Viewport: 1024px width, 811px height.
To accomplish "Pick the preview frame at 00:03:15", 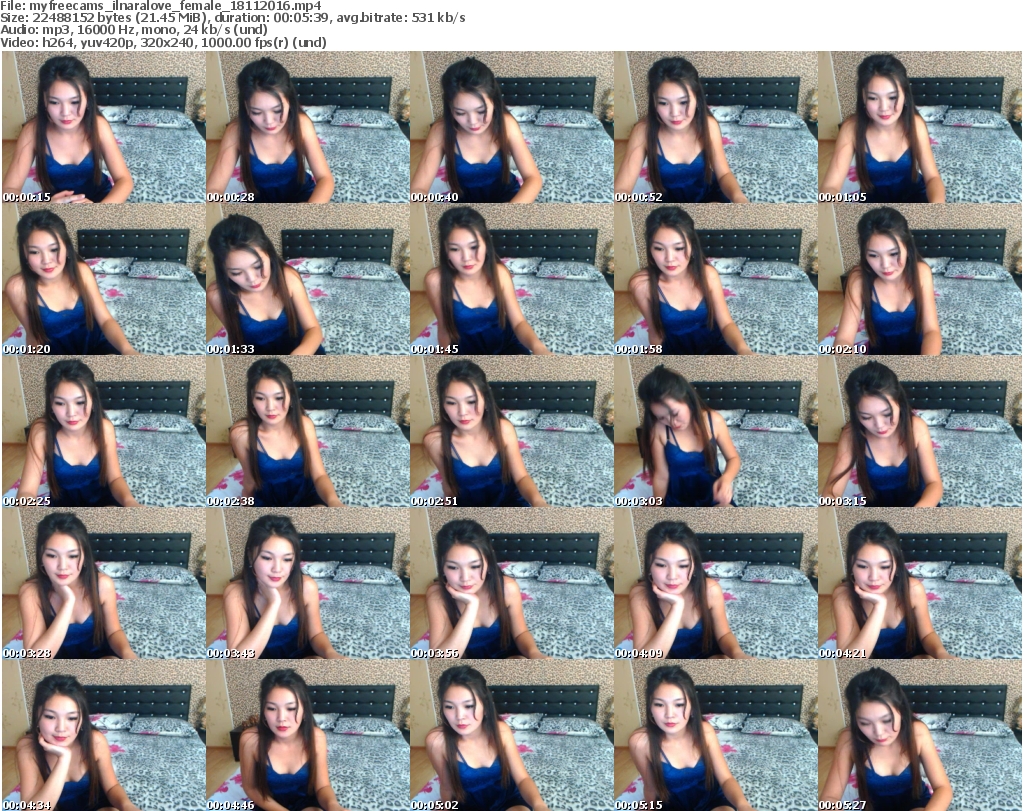I will tap(920, 432).
